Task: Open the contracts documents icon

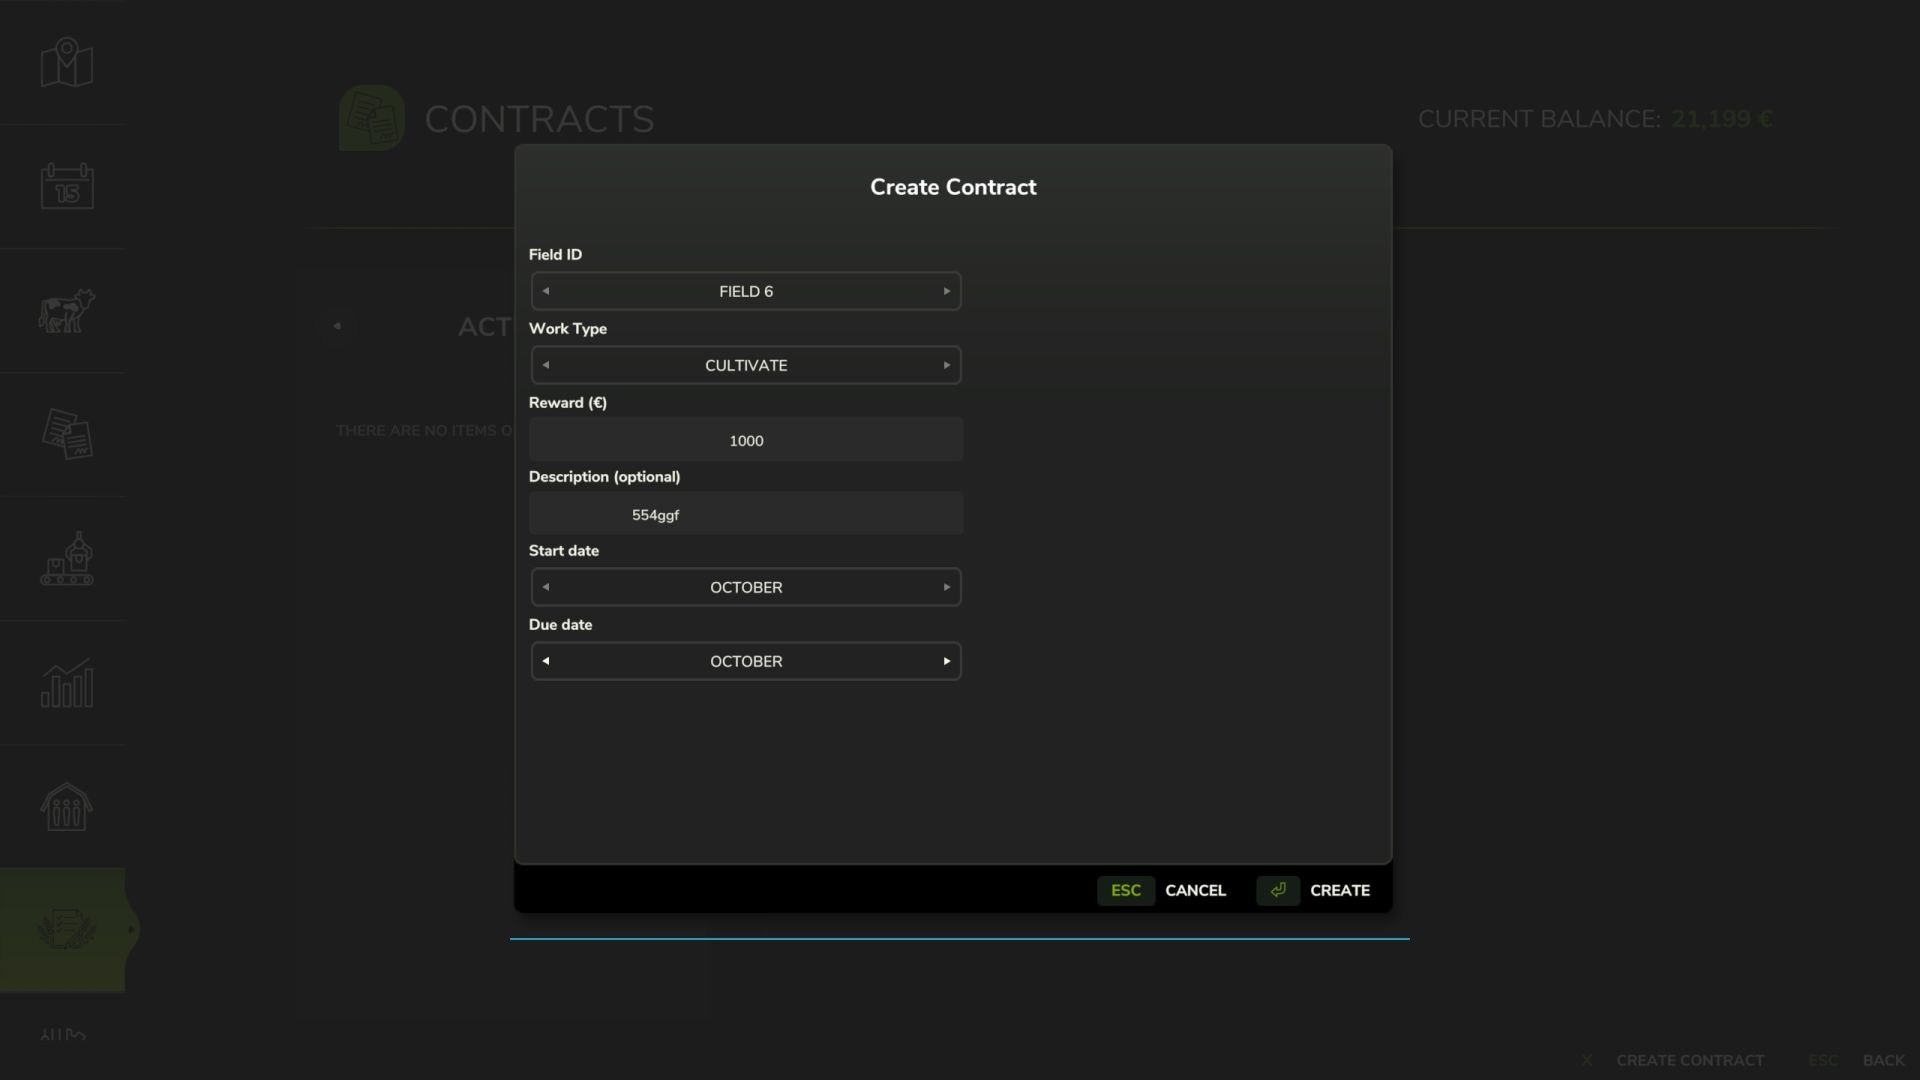Action: coord(65,434)
